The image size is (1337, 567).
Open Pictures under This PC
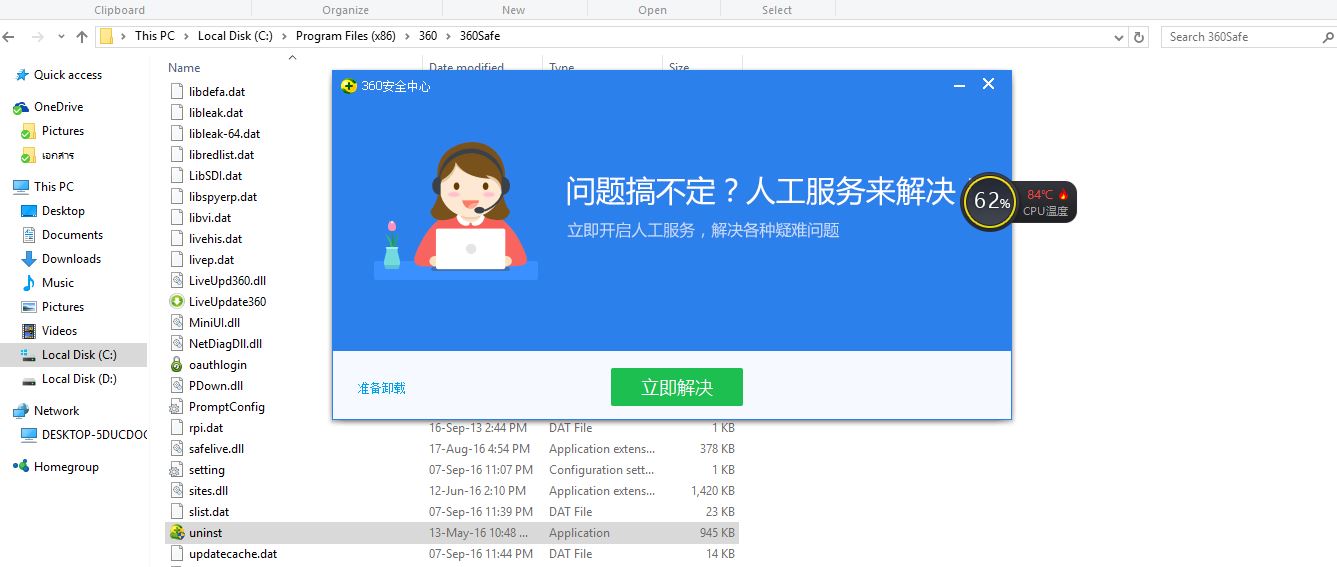tap(63, 307)
